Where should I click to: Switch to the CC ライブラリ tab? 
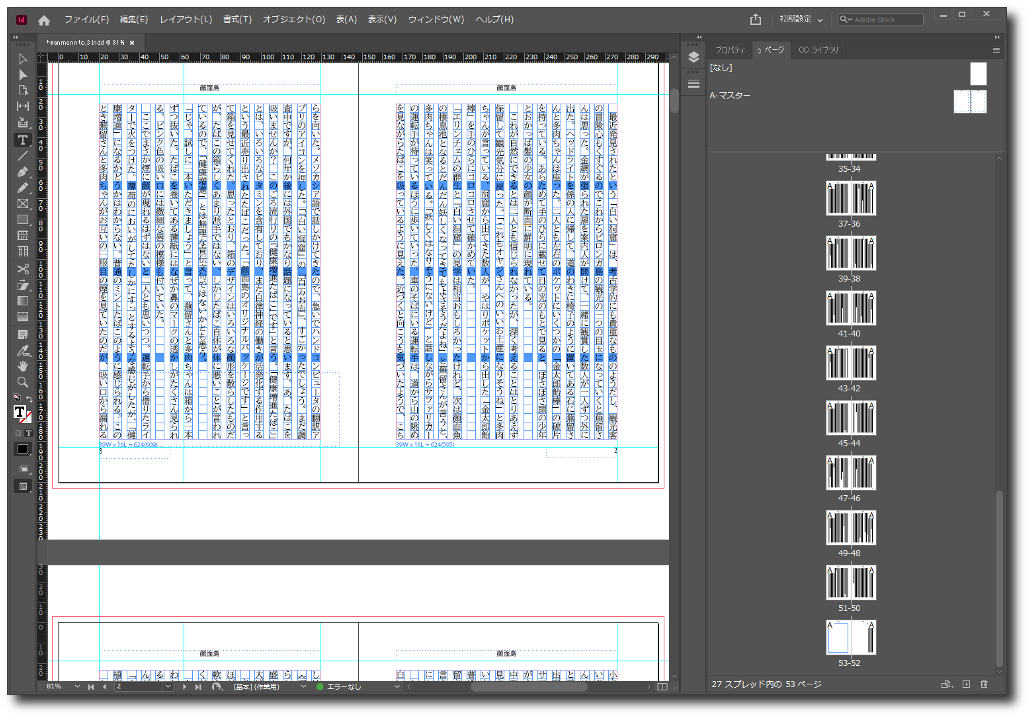[818, 50]
